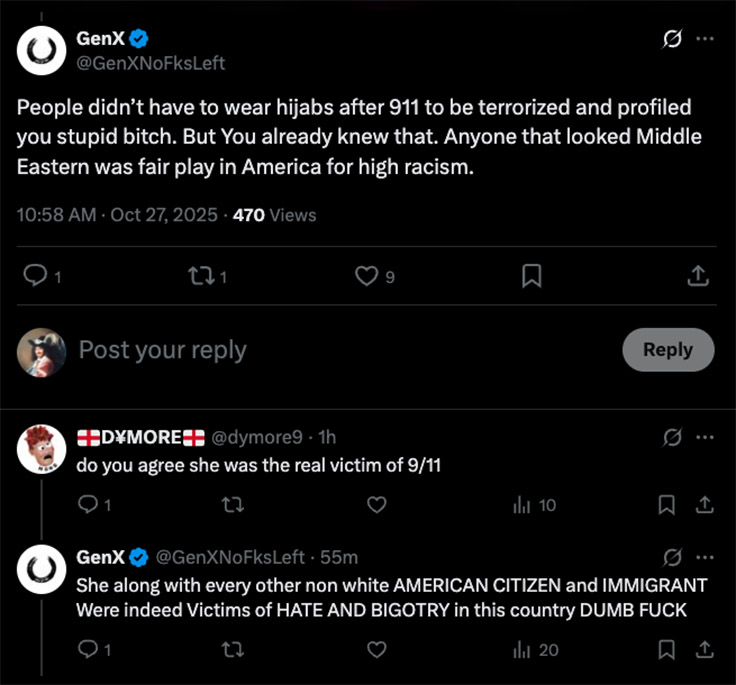
Task: Open D¥MORE profile avatar
Action: pos(42,448)
